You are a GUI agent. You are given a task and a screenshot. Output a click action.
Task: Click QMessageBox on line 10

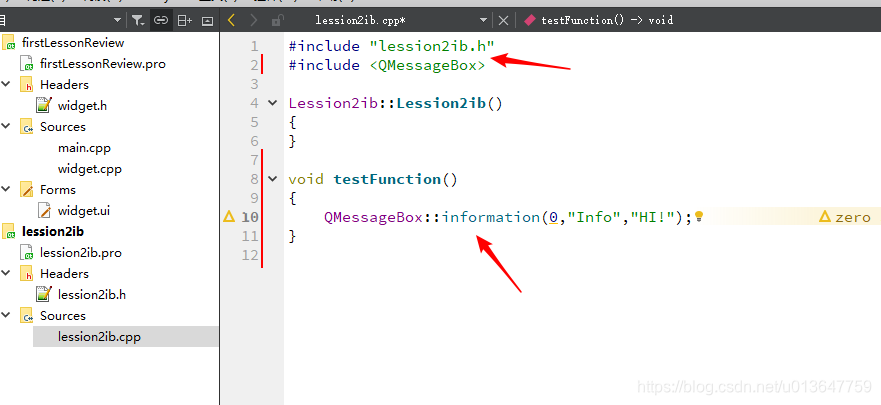[x=373, y=217]
